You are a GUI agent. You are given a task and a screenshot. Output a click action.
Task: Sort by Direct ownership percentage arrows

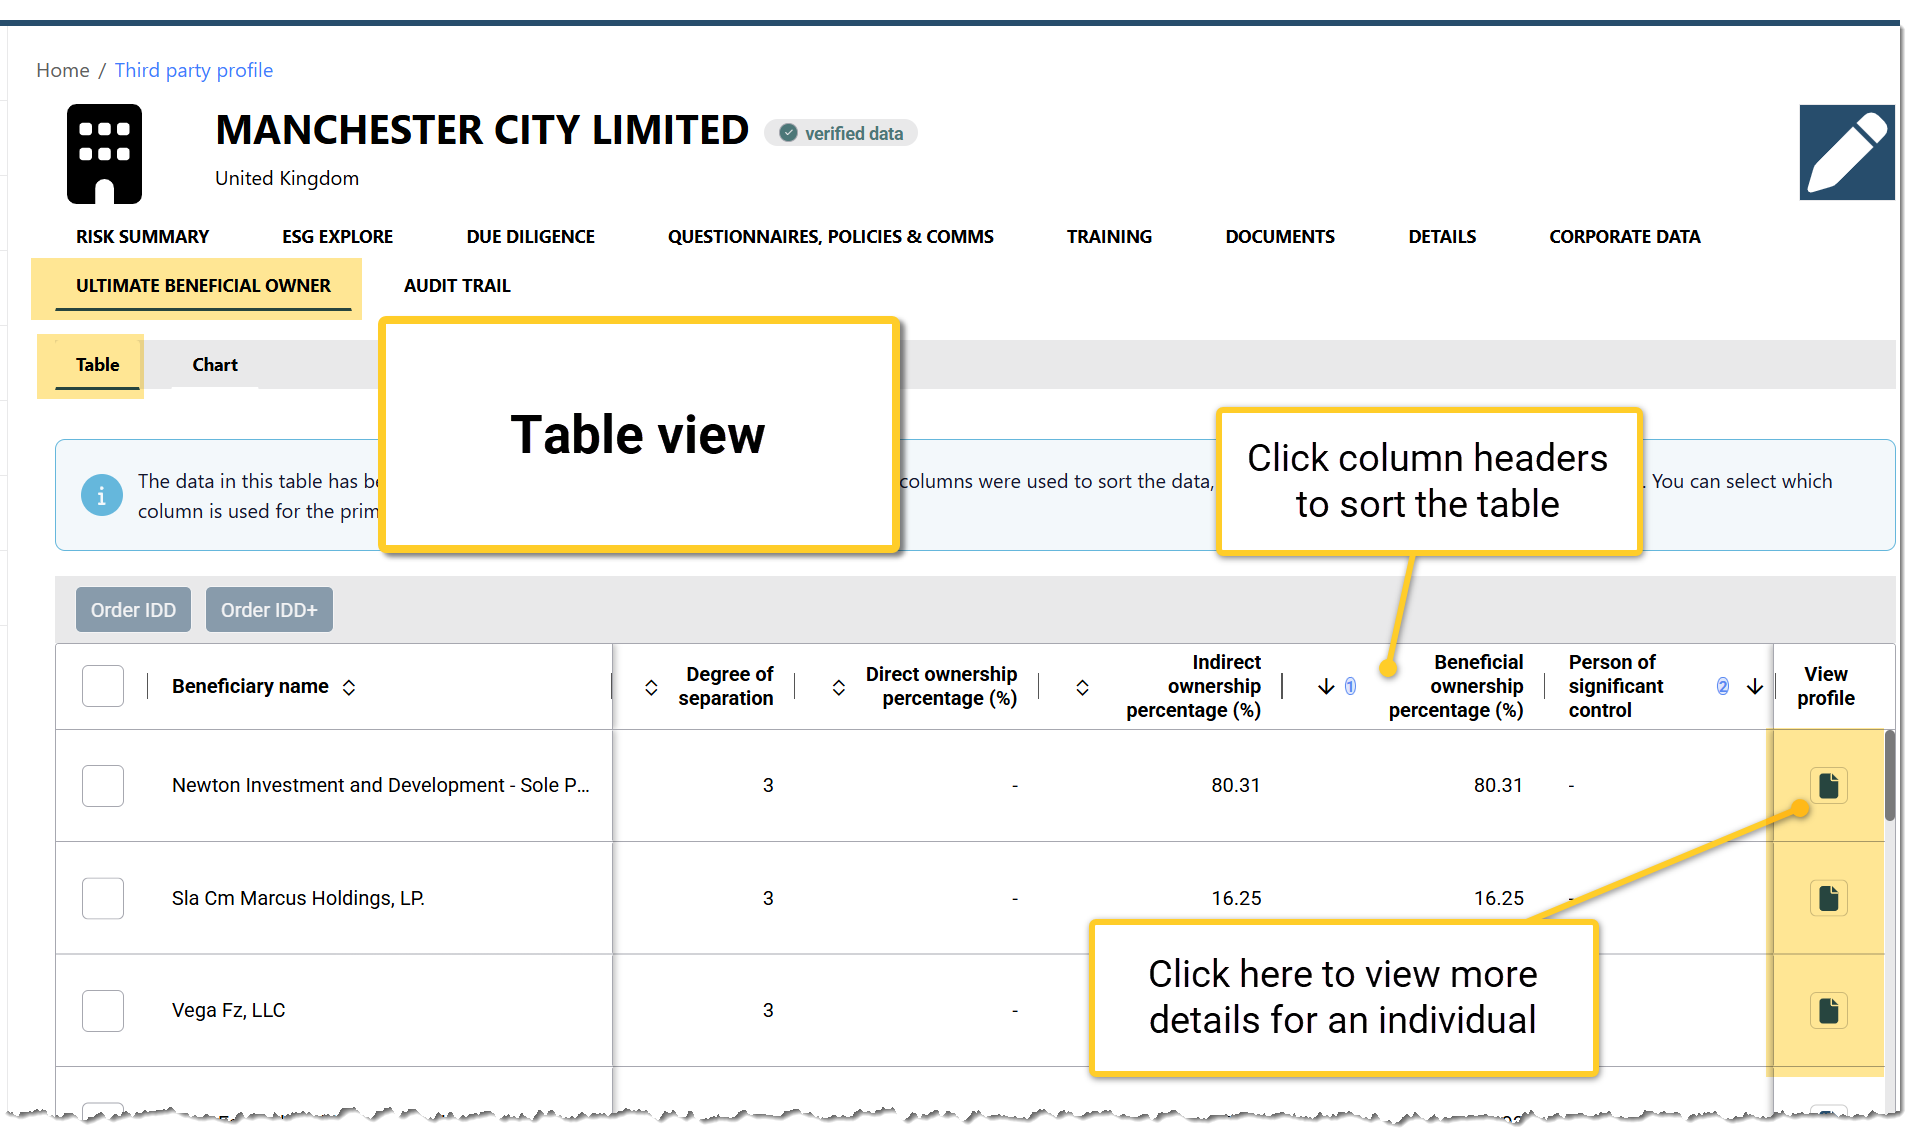click(839, 687)
